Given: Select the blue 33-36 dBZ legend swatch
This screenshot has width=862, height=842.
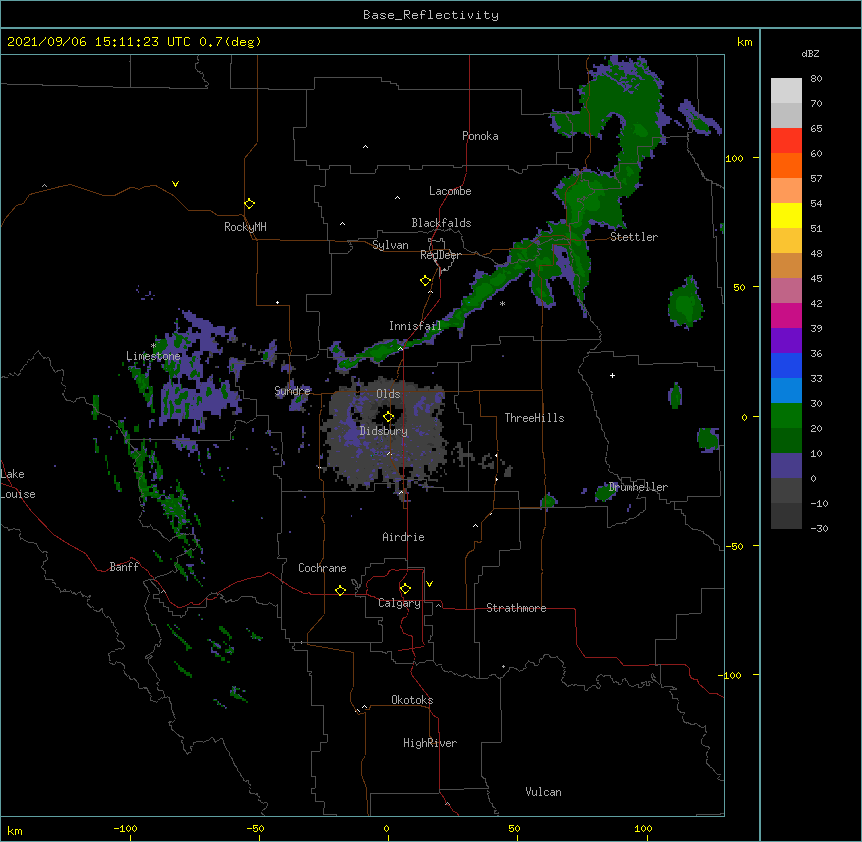Looking at the screenshot, I should 786,365.
